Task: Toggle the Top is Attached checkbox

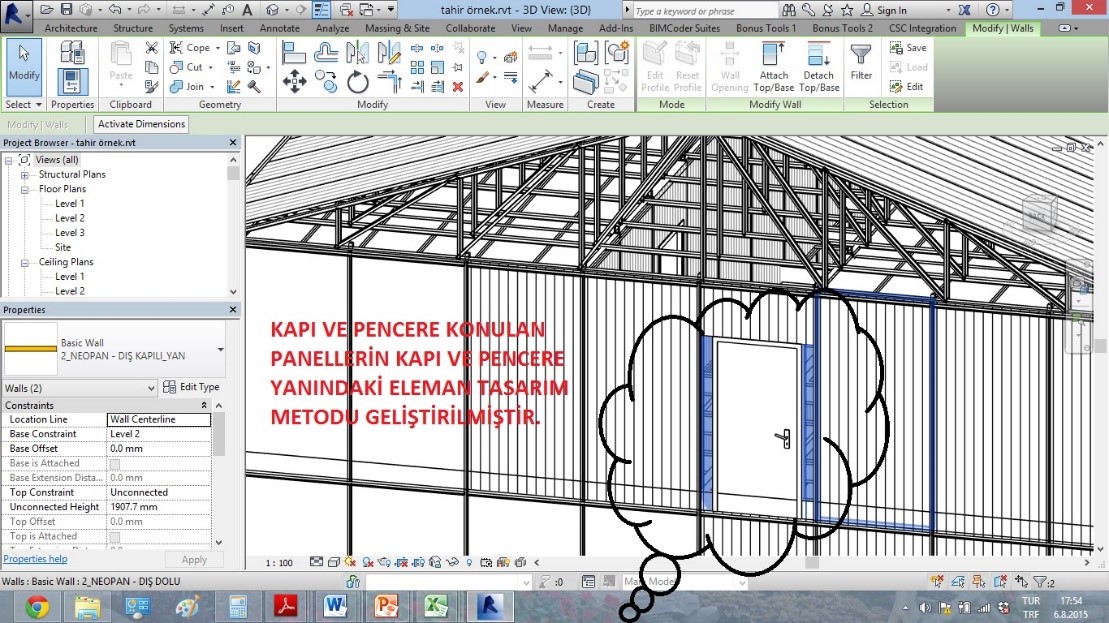Action: (114, 537)
